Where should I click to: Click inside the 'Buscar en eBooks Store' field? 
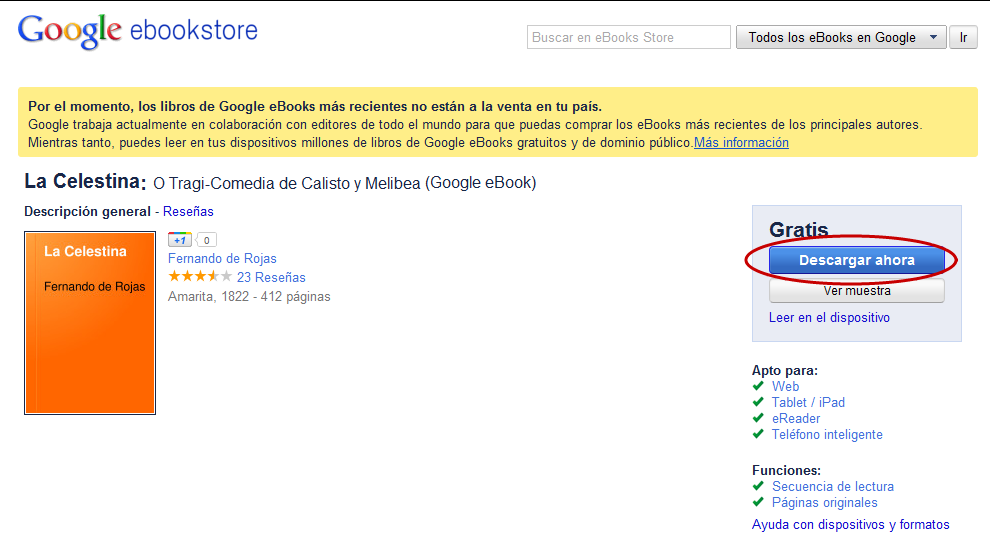[628, 38]
